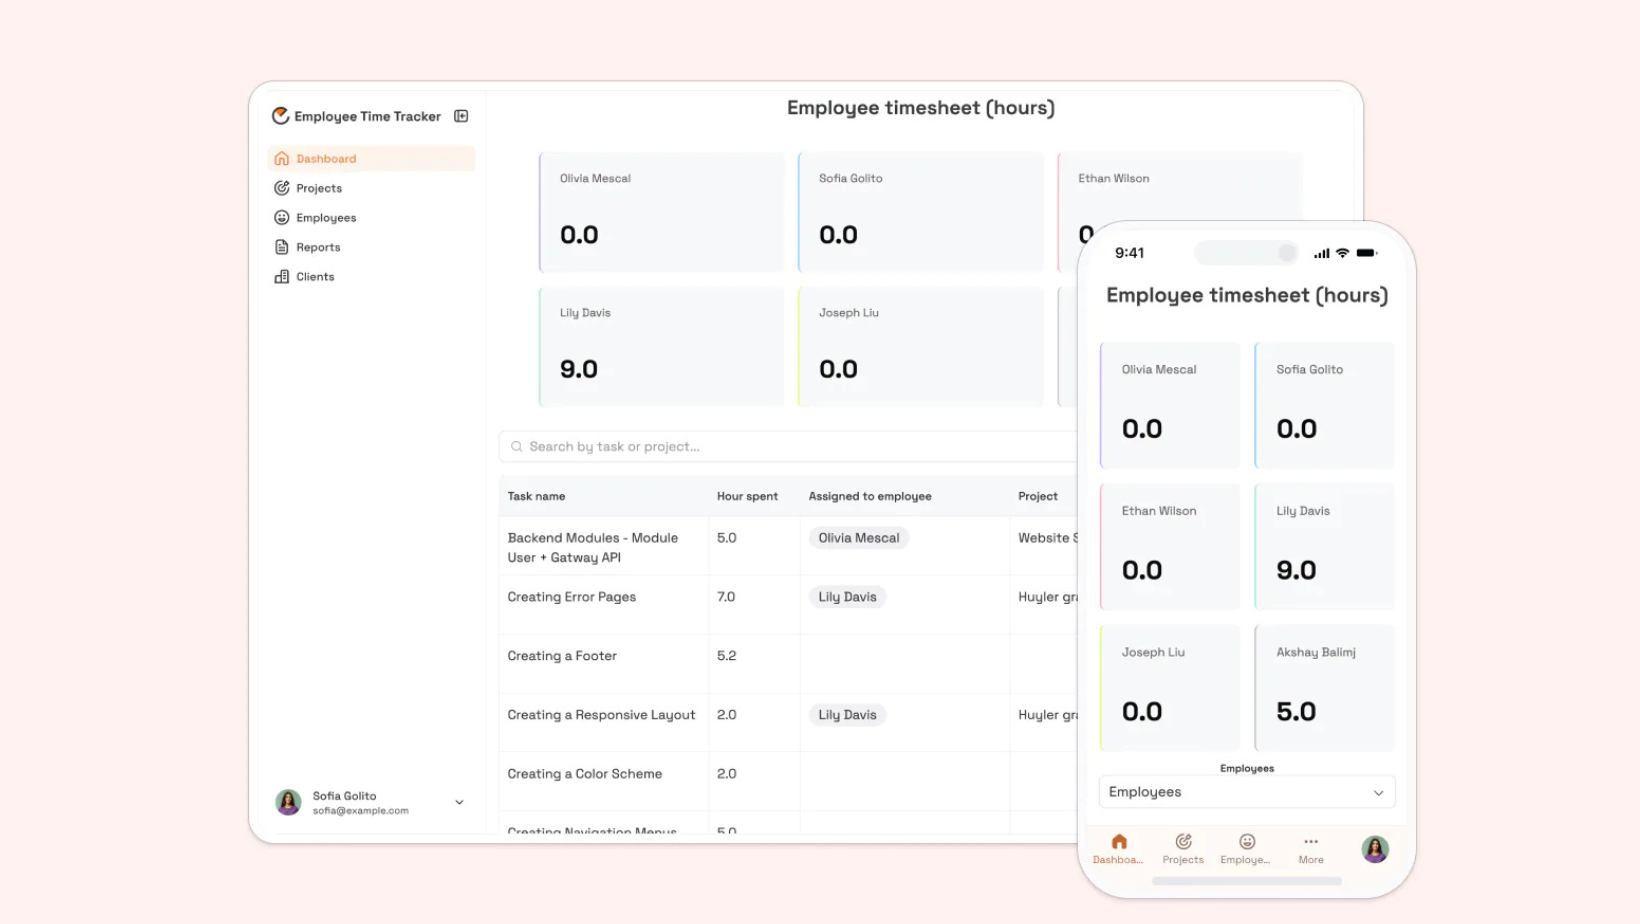This screenshot has height=924, width=1640.
Task: Tap the Joseph Liu card on mobile
Action: pyautogui.click(x=1170, y=688)
